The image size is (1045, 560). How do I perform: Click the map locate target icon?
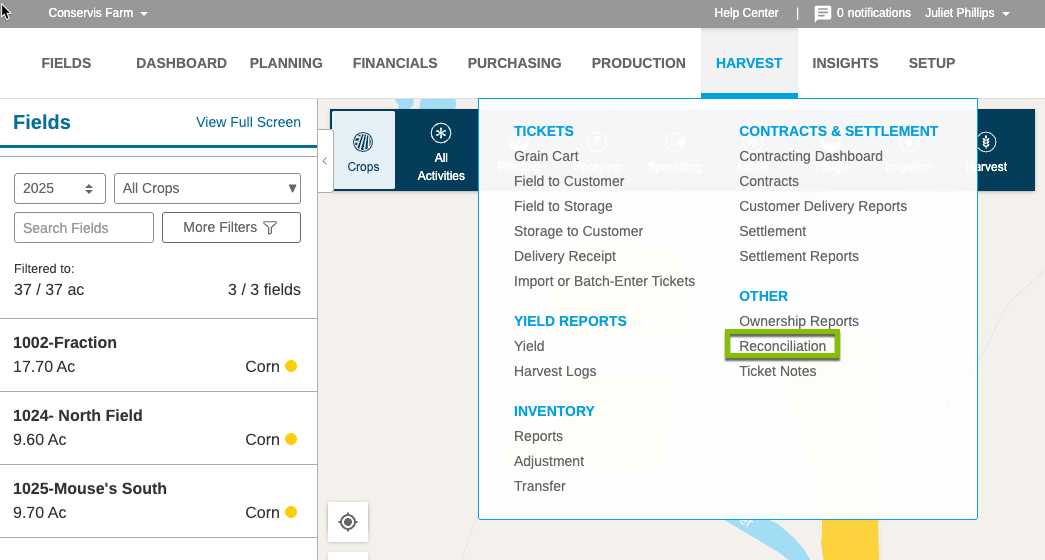click(348, 522)
